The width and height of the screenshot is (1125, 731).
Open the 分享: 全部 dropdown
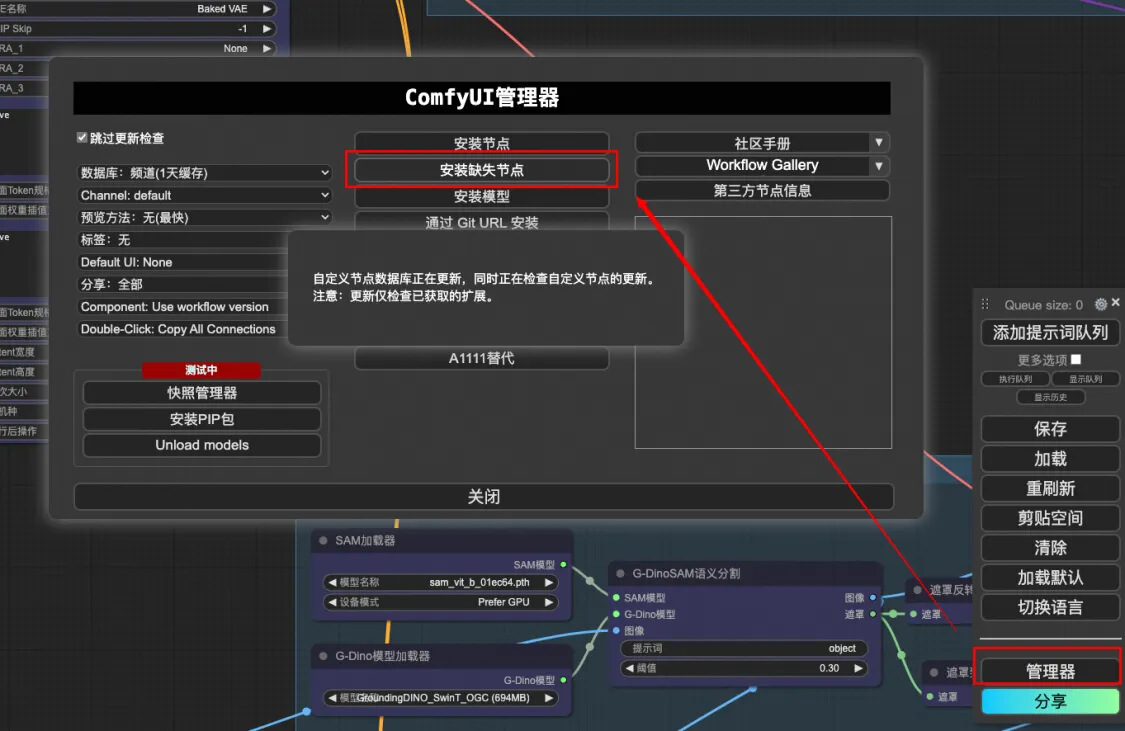pos(183,284)
